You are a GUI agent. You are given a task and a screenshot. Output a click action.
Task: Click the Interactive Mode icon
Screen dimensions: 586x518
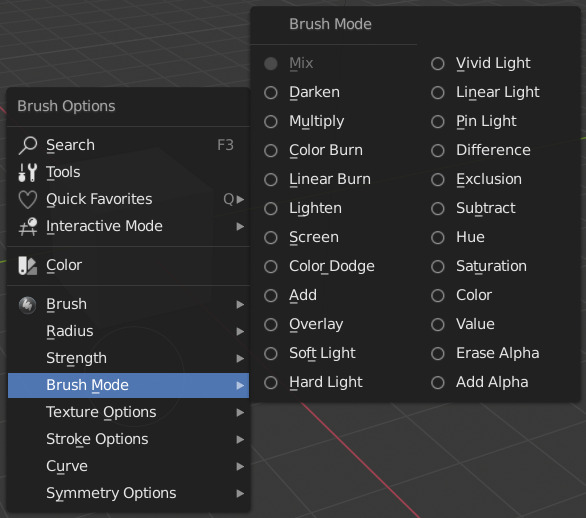point(28,226)
